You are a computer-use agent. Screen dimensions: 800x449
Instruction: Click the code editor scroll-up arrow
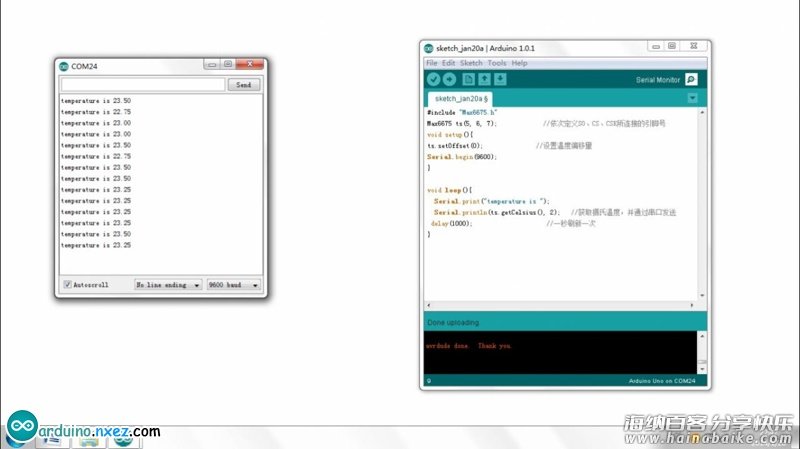point(703,112)
